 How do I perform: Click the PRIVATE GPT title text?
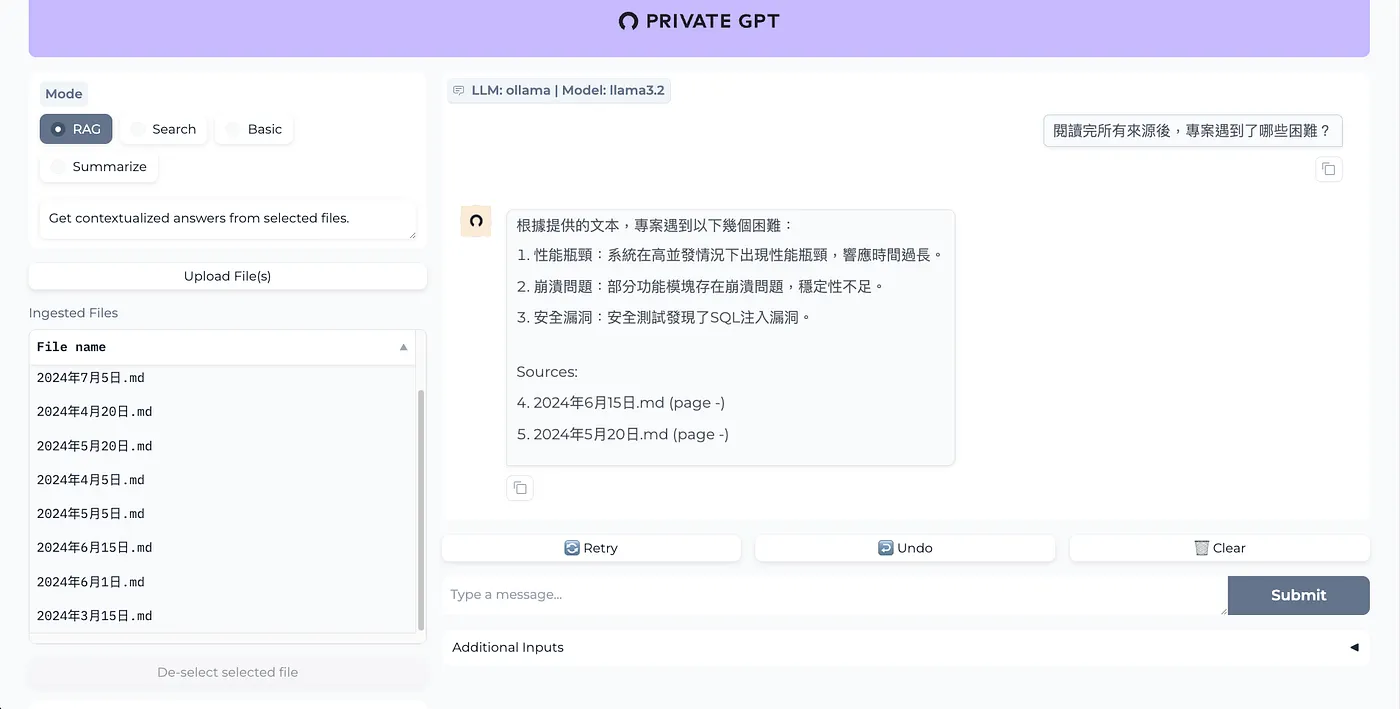713,21
